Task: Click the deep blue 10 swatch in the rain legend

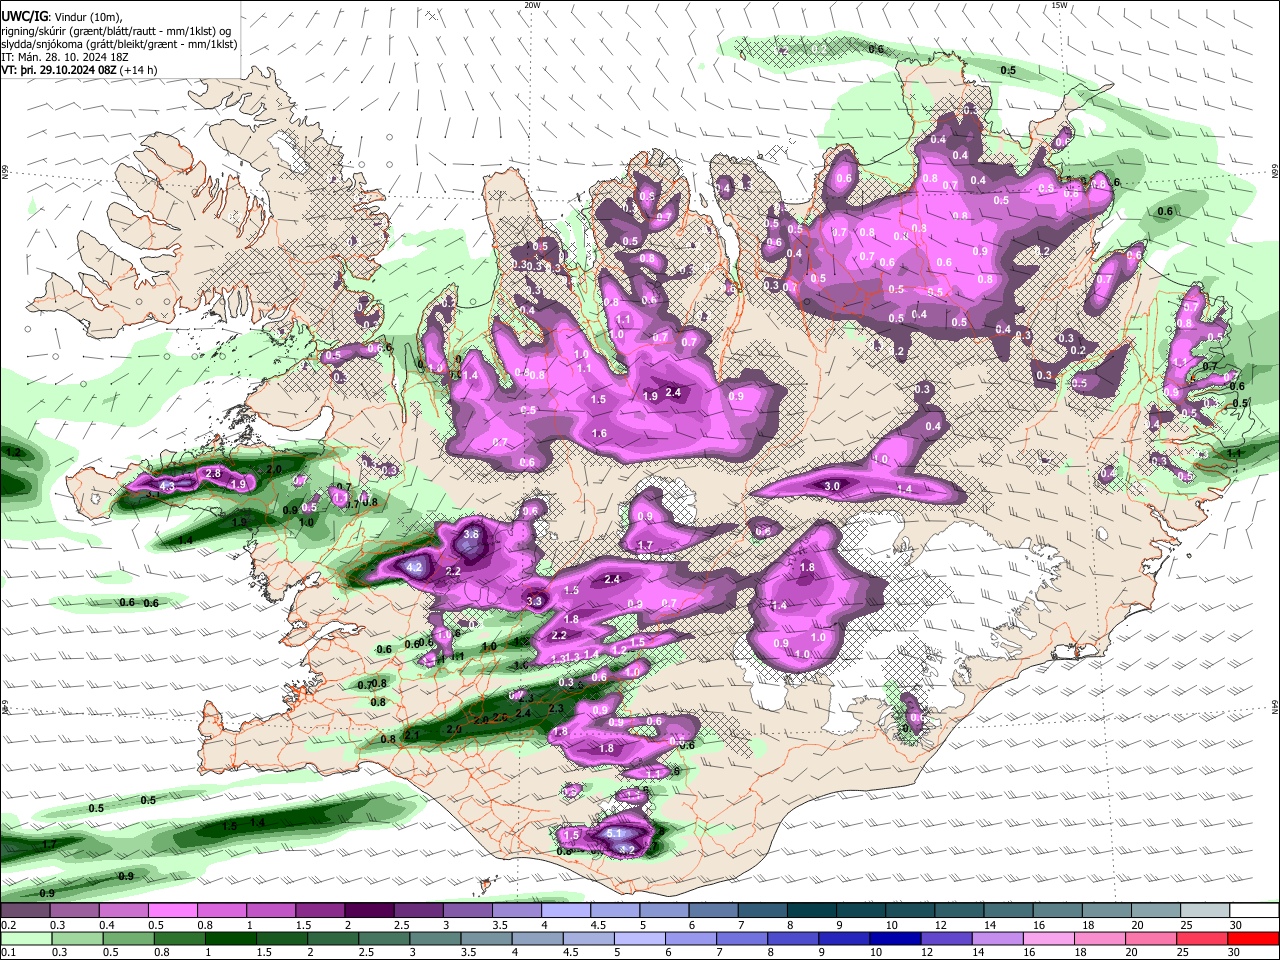Action: click(895, 938)
